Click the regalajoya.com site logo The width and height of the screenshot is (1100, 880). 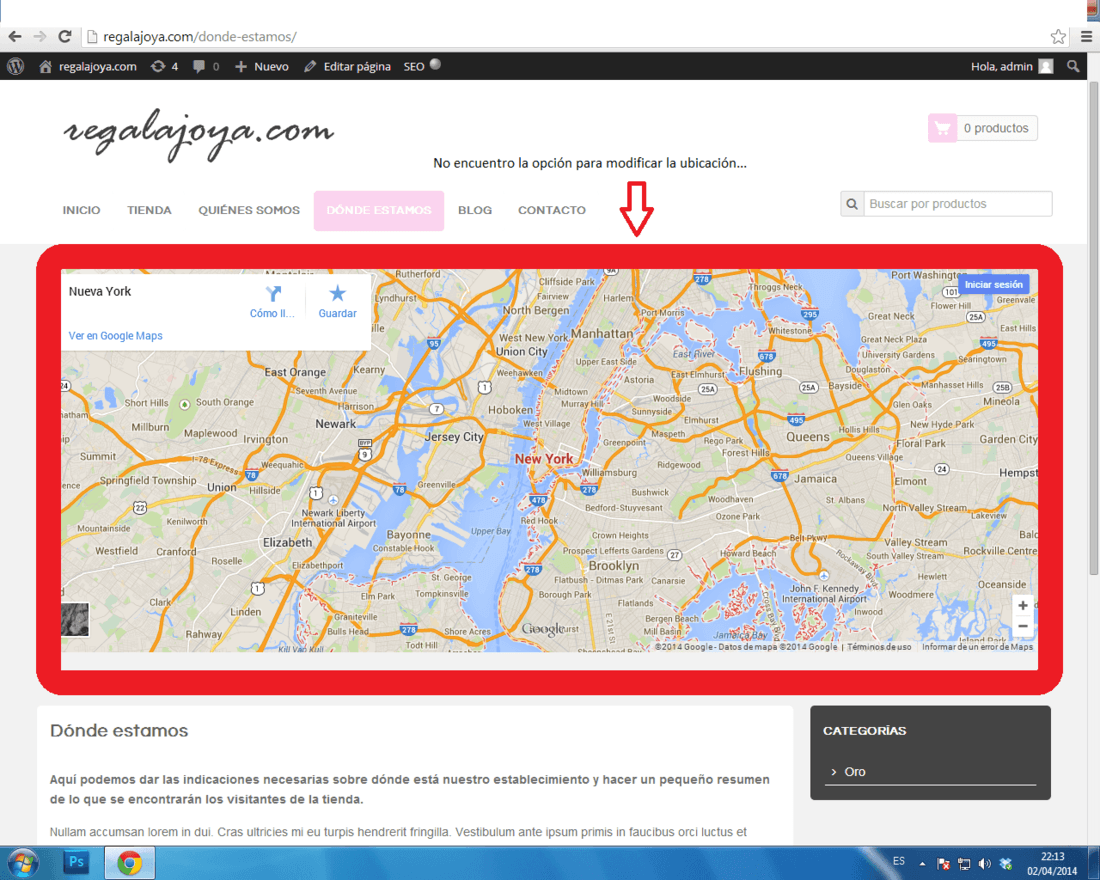coord(199,133)
